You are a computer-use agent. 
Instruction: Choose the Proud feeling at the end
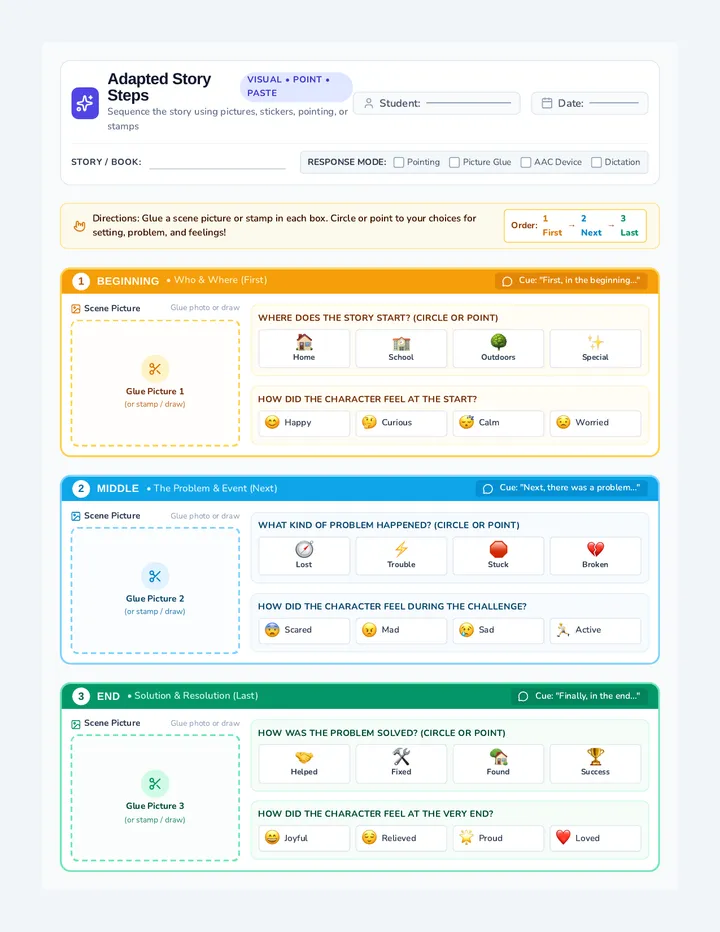point(498,838)
